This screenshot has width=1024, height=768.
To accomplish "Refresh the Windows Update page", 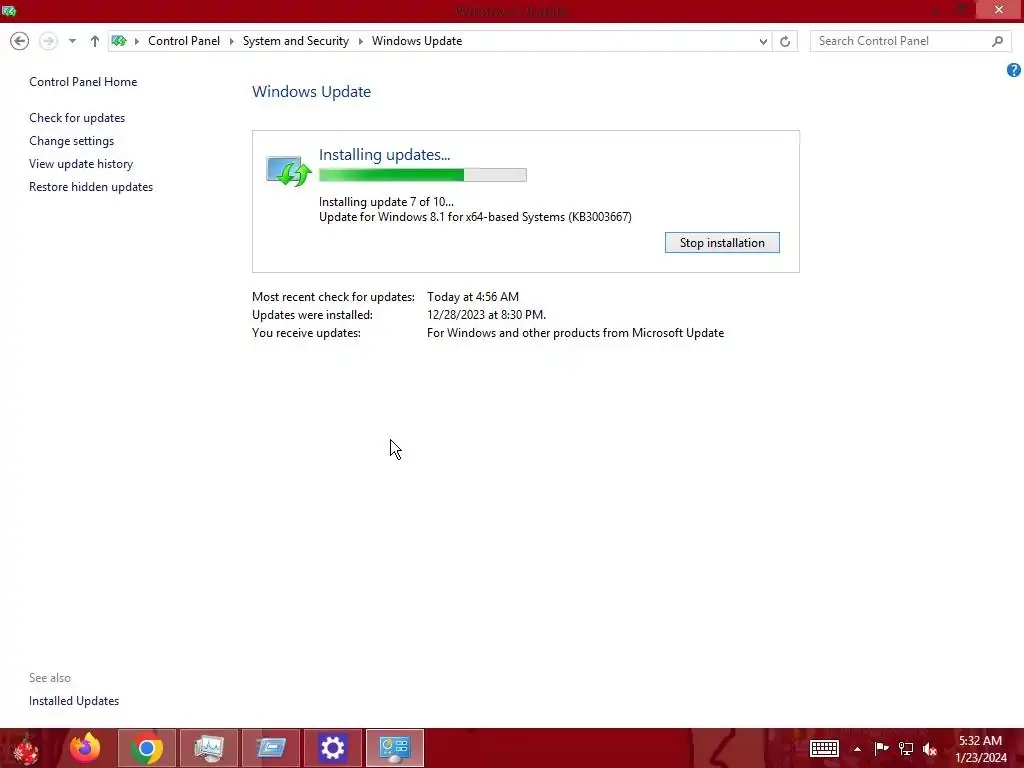I will [x=785, y=41].
